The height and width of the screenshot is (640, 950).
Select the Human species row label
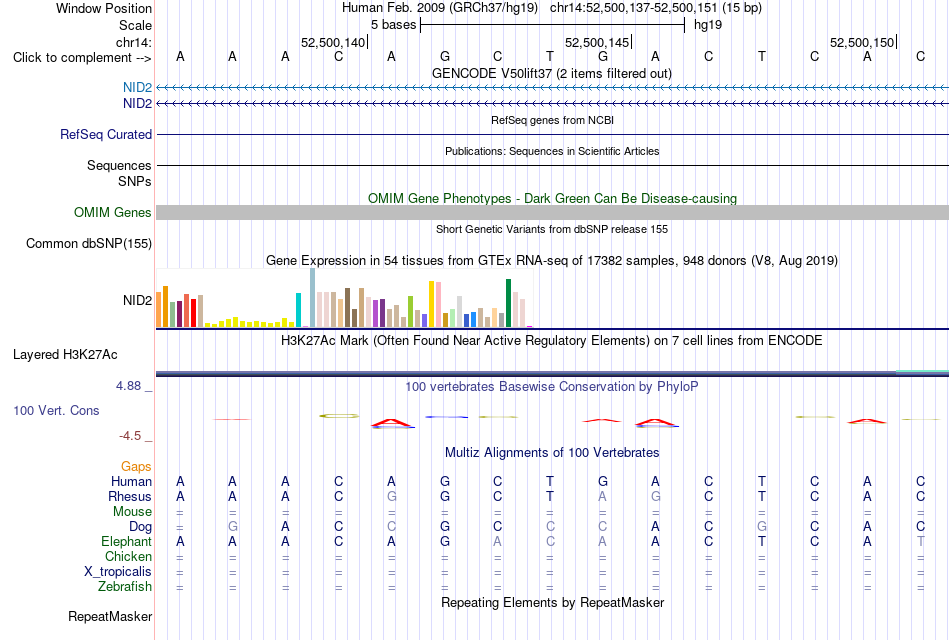pyautogui.click(x=131, y=482)
